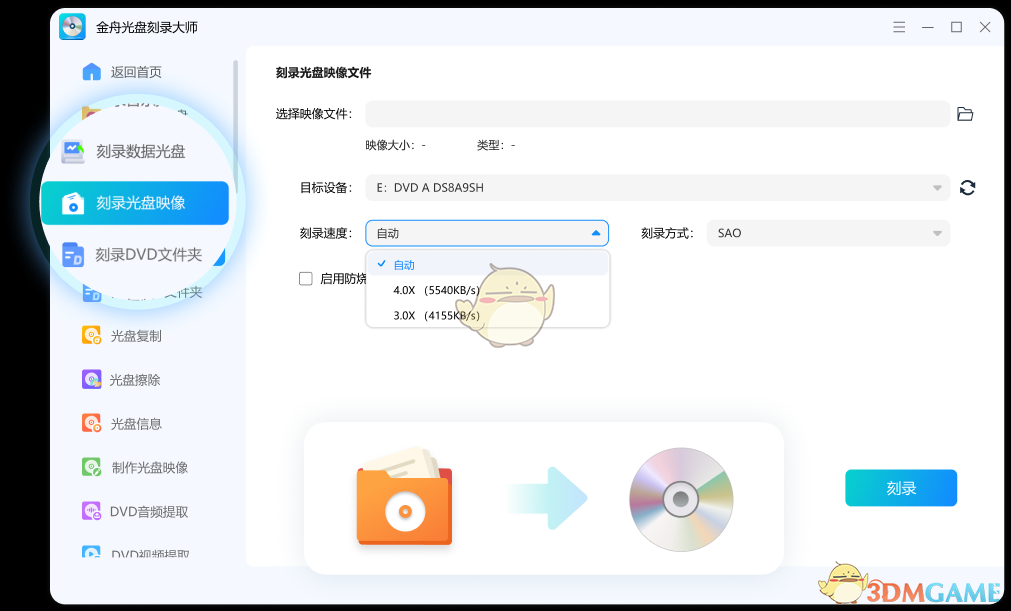Viewport: 1011px width, 611px height.
Task: Refresh target device list
Action: coord(967,187)
